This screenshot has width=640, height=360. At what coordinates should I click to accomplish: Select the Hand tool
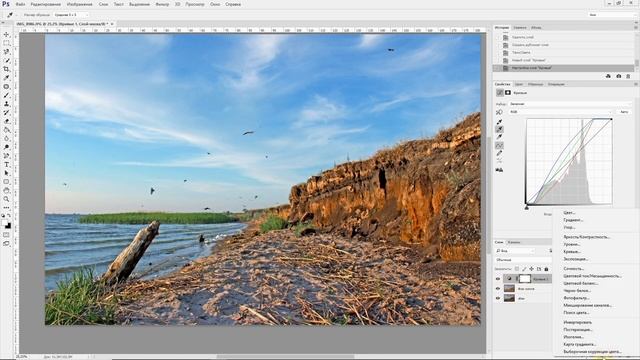tap(6, 191)
